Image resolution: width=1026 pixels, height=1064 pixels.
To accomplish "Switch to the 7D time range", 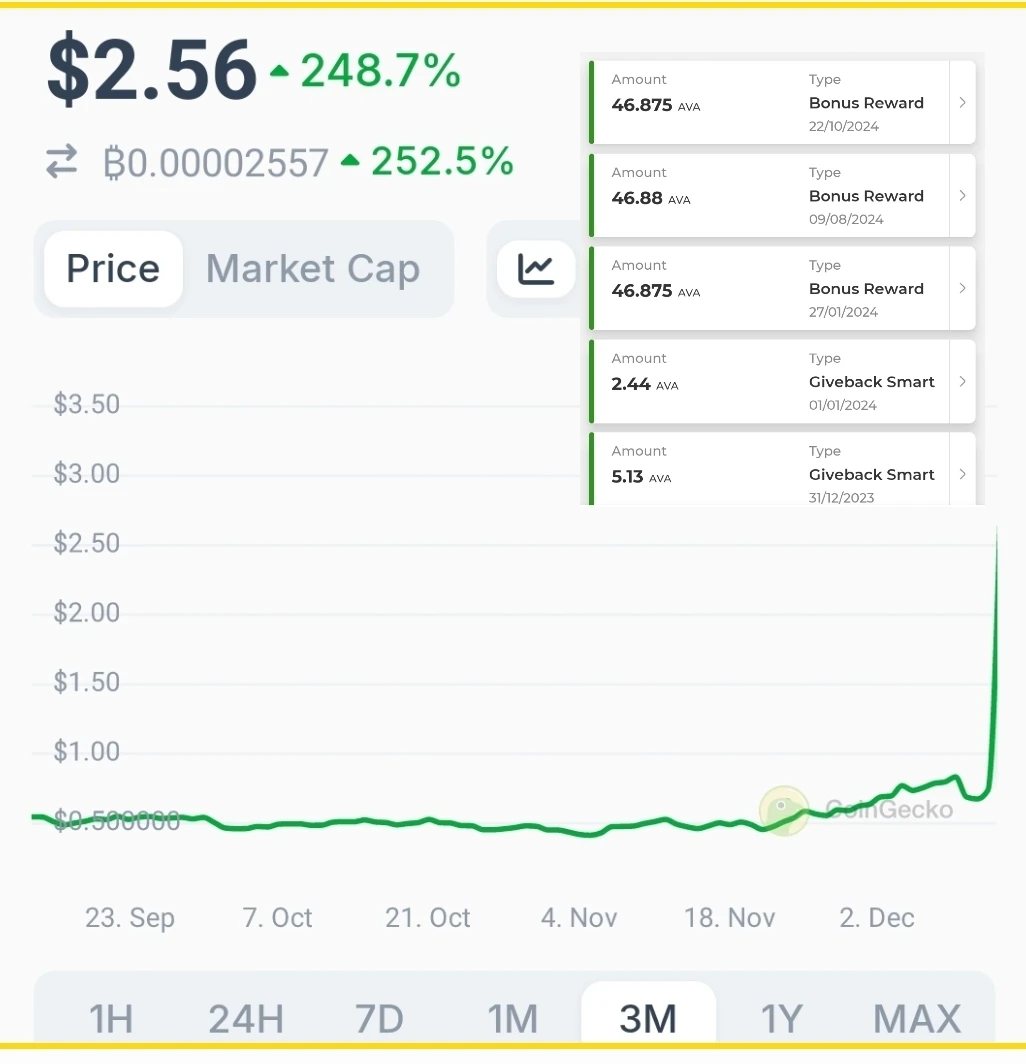I will [x=379, y=1019].
